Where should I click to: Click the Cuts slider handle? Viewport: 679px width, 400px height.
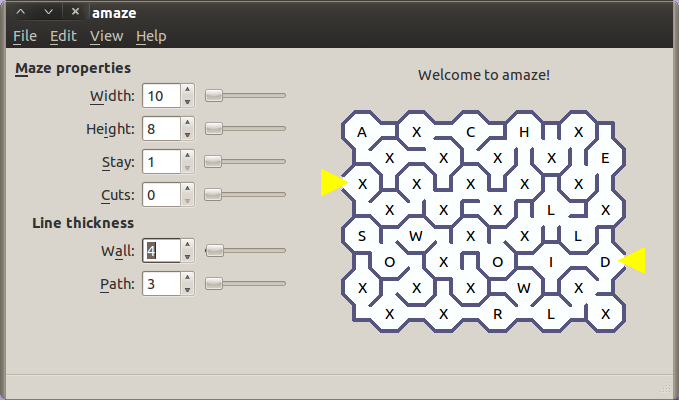pos(213,194)
